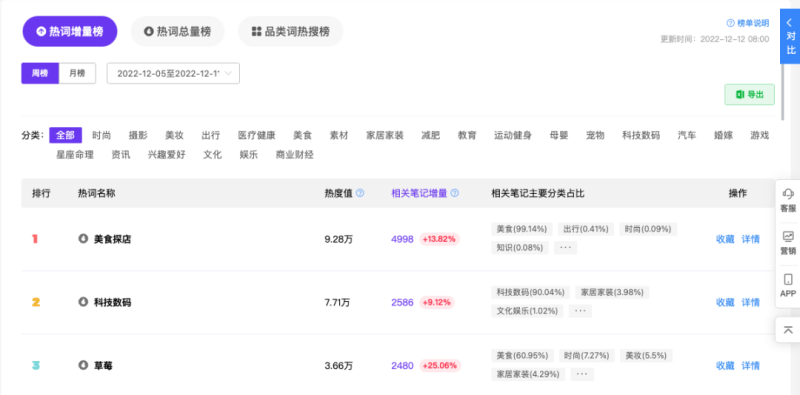Image resolution: width=800 pixels, height=395 pixels.
Task: Switch to the 周榜 weekly ranking
Action: coord(40,73)
